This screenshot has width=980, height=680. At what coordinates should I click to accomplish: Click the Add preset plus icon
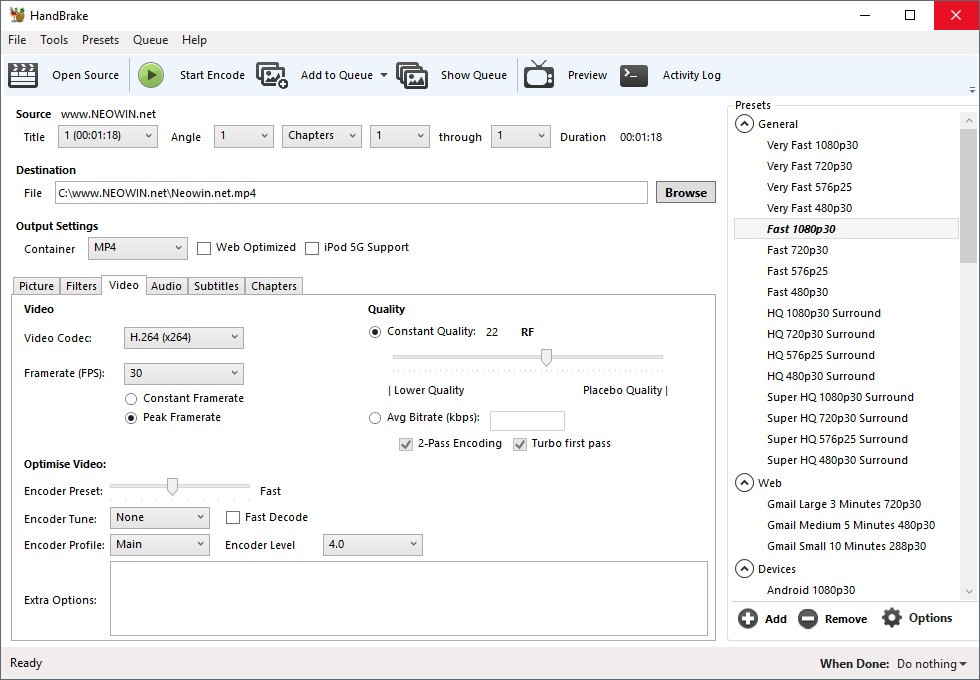point(748,619)
